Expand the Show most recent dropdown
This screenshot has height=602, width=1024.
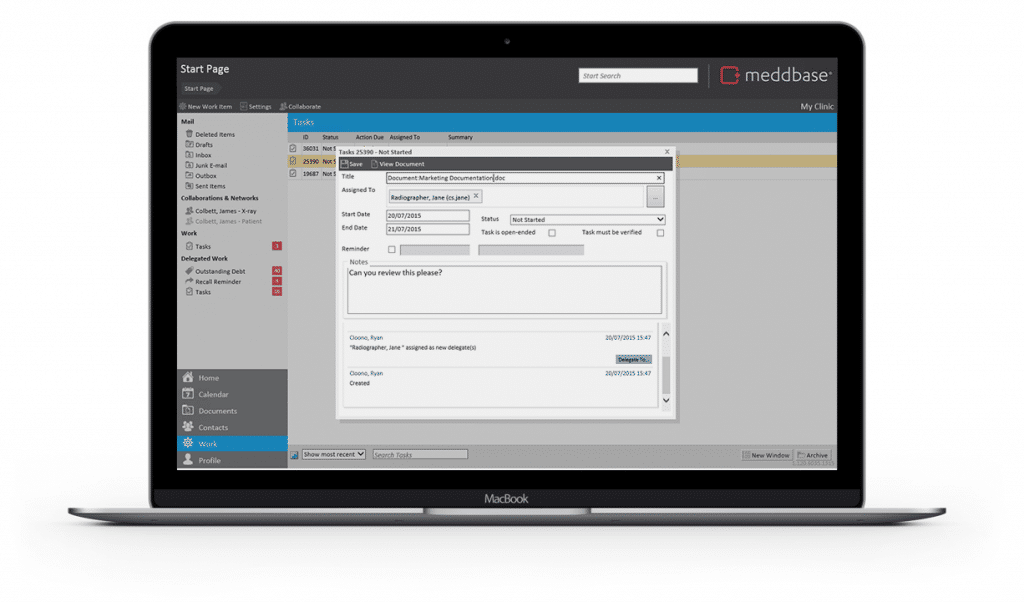[x=333, y=454]
